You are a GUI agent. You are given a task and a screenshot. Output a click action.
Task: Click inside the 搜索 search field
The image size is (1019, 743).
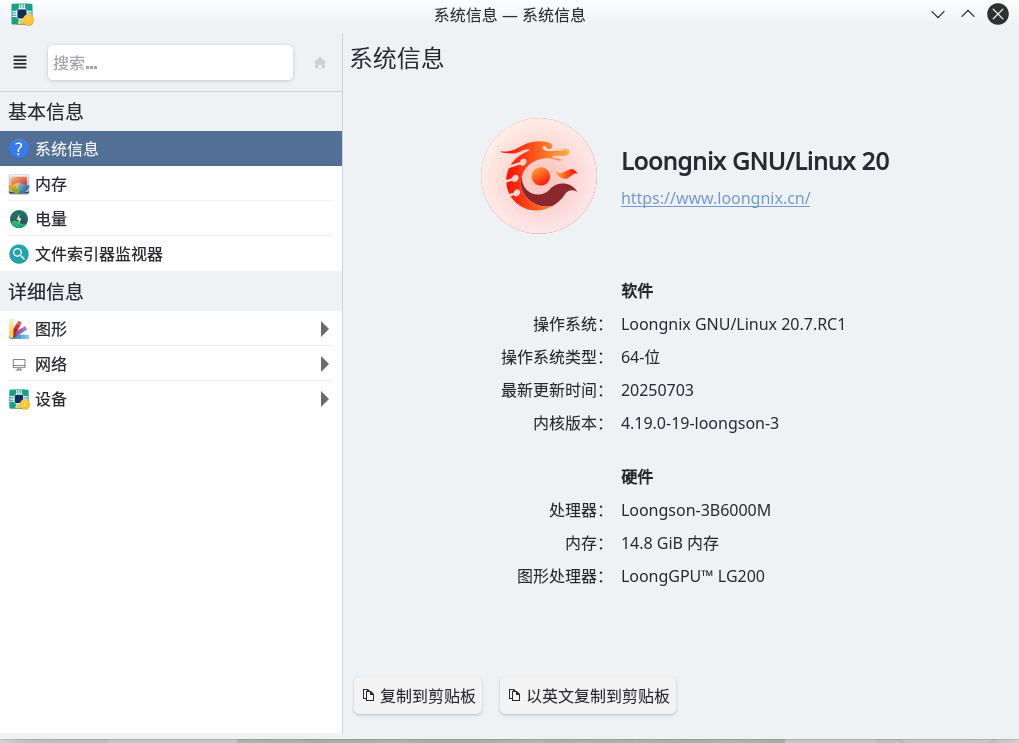(170, 61)
